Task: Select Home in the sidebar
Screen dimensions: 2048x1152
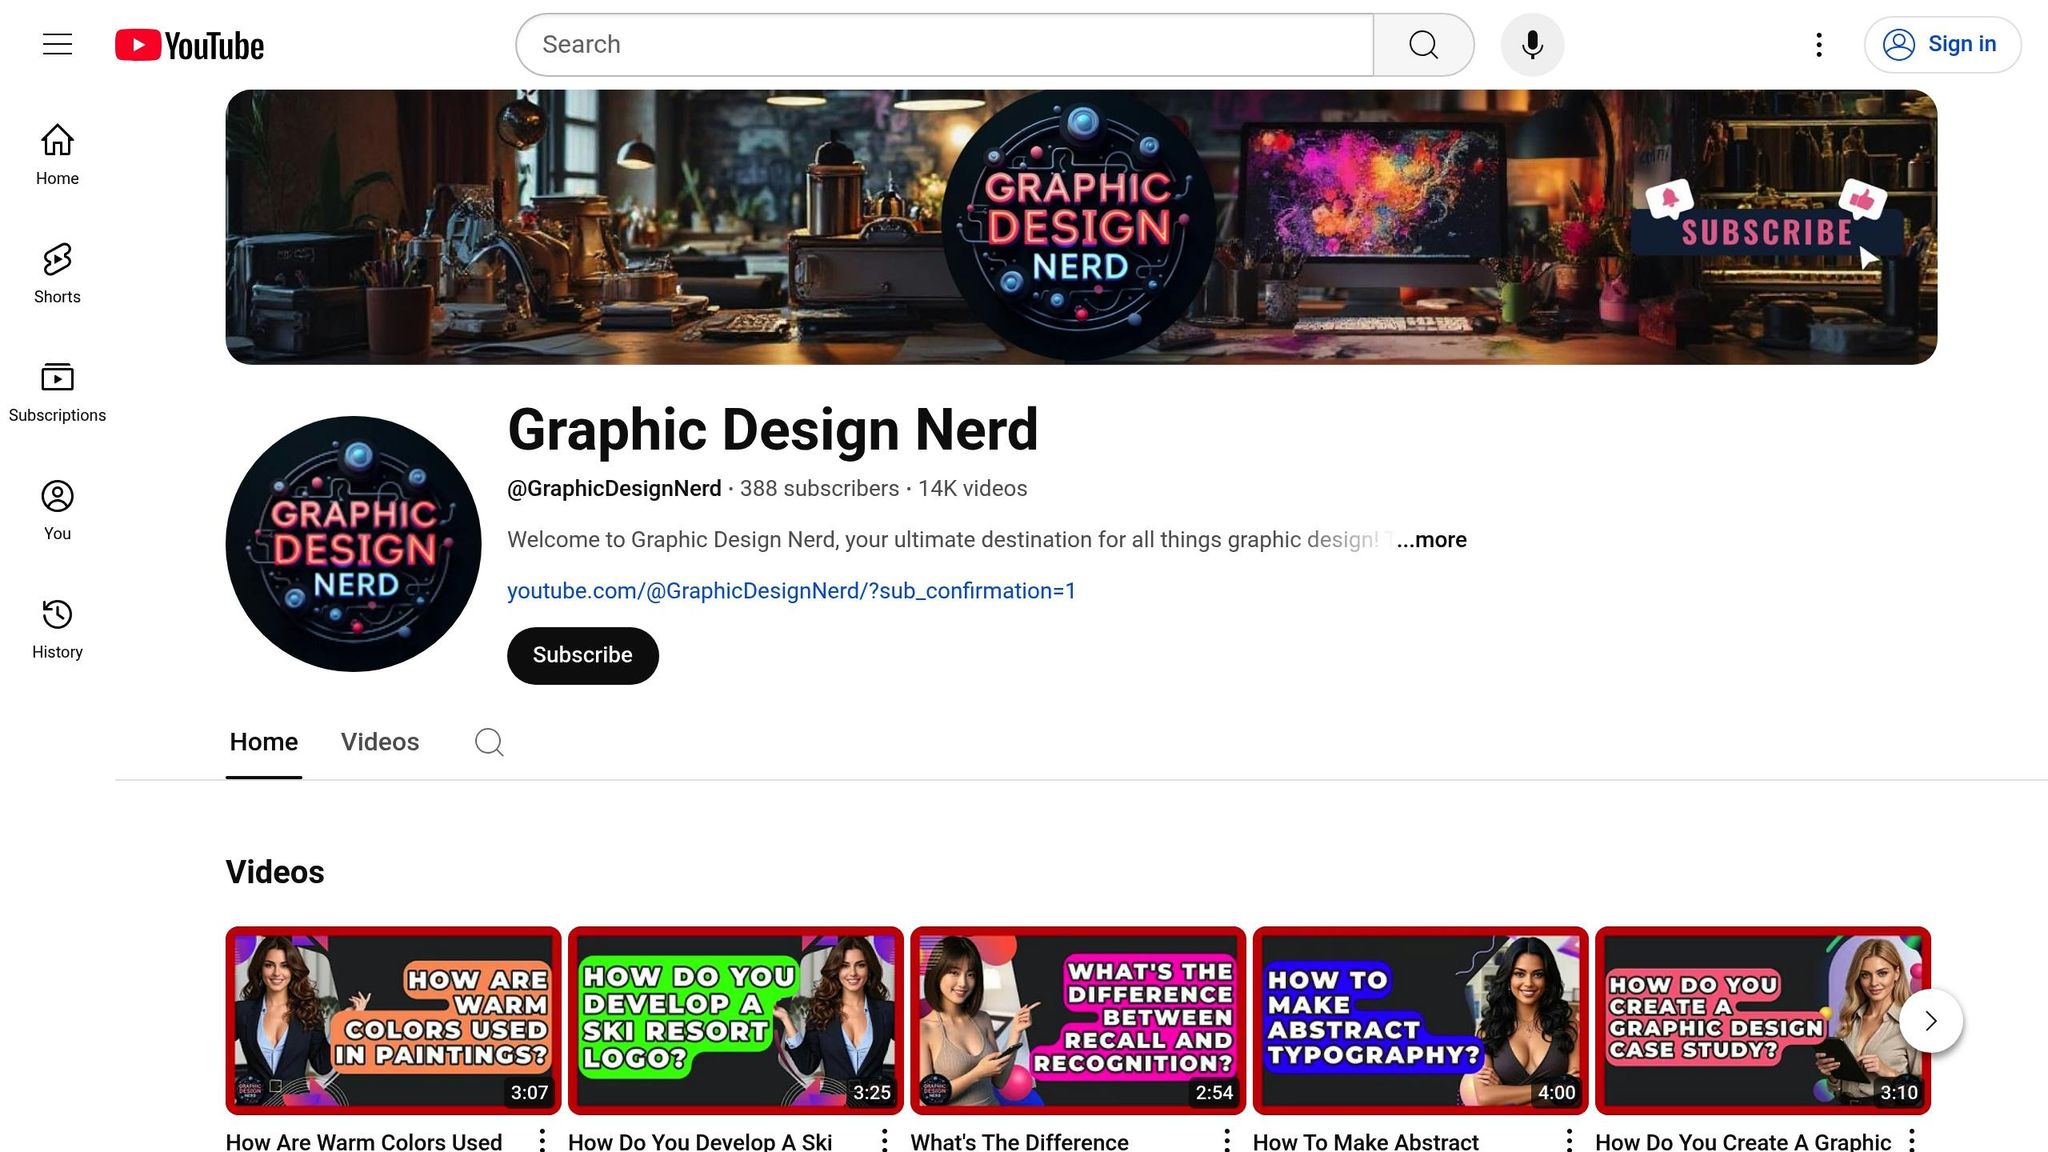Action: (56, 155)
